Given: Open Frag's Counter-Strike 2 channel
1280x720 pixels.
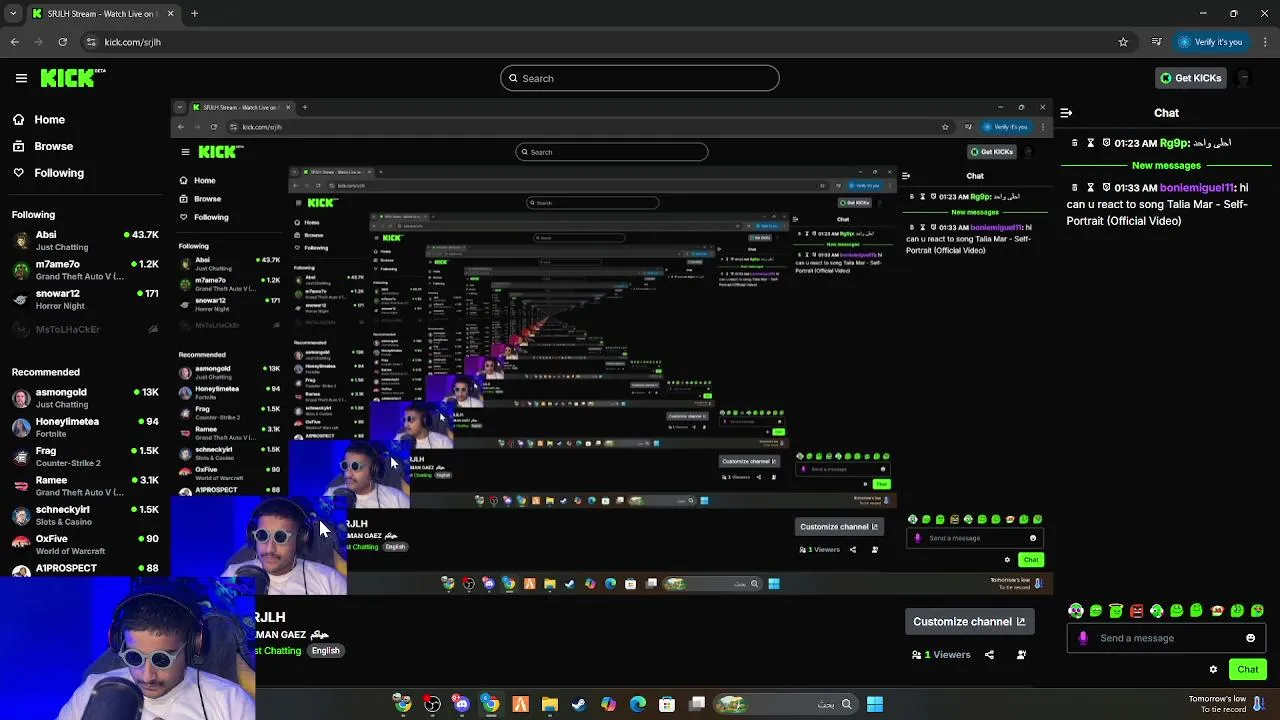Looking at the screenshot, I should [x=85, y=457].
